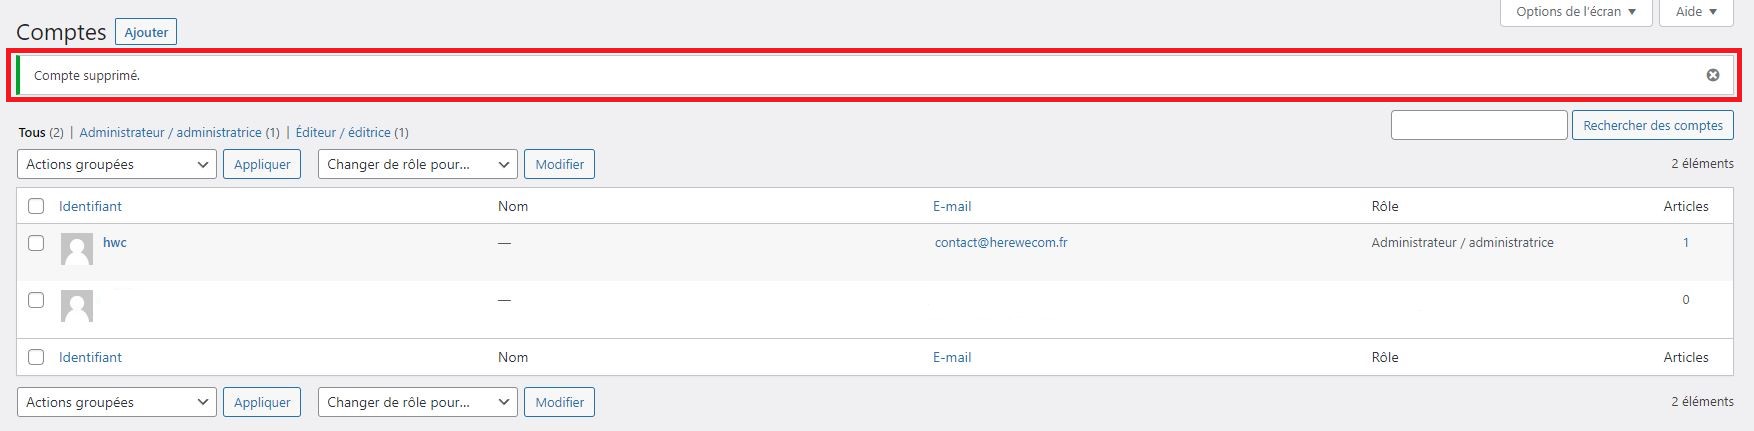Open bottom "Actions groupées" dropdown
This screenshot has width=1754, height=431.
[x=117, y=402]
